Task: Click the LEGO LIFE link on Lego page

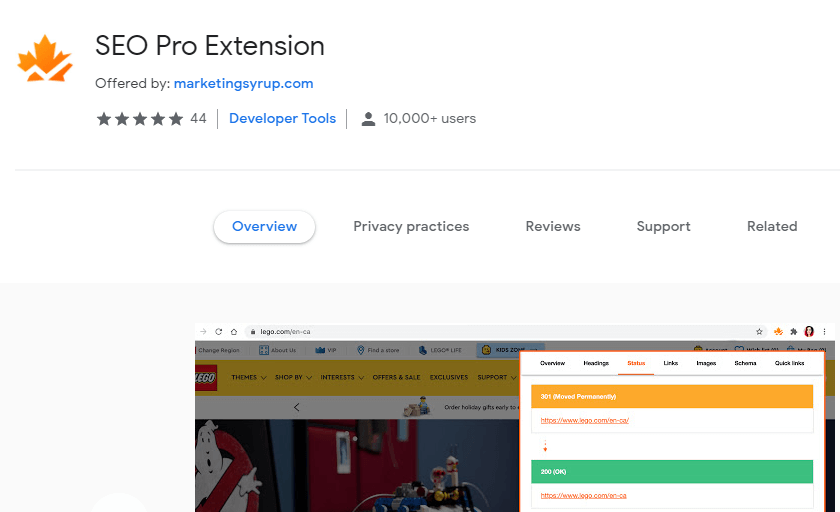Action: (x=440, y=350)
